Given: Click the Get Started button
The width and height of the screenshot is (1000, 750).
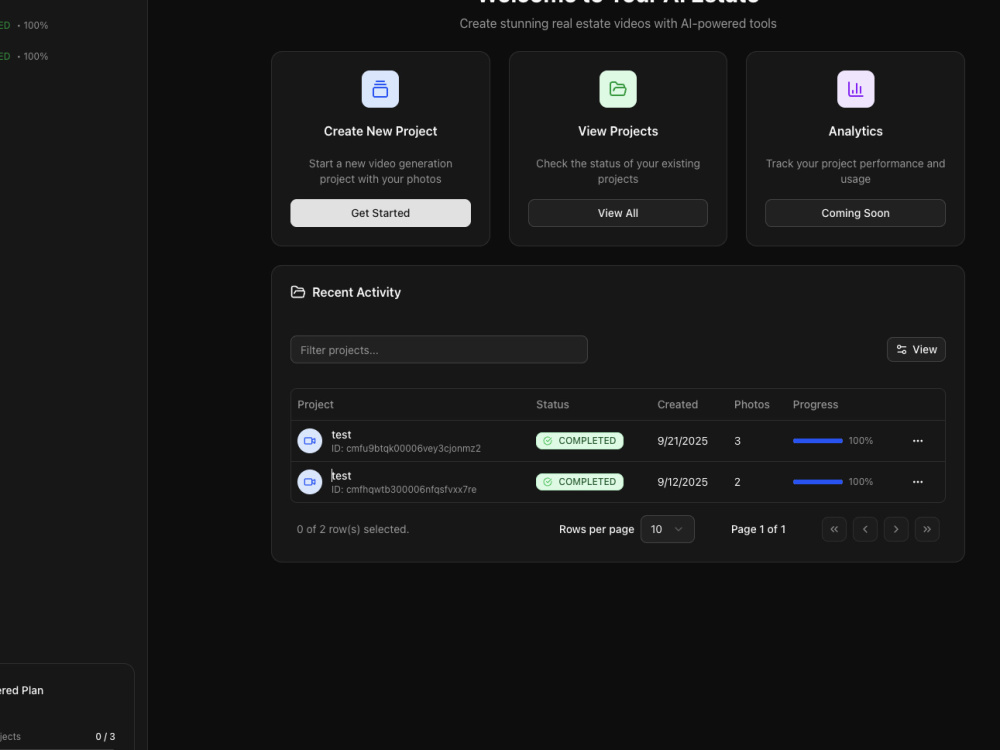Looking at the screenshot, I should (380, 213).
